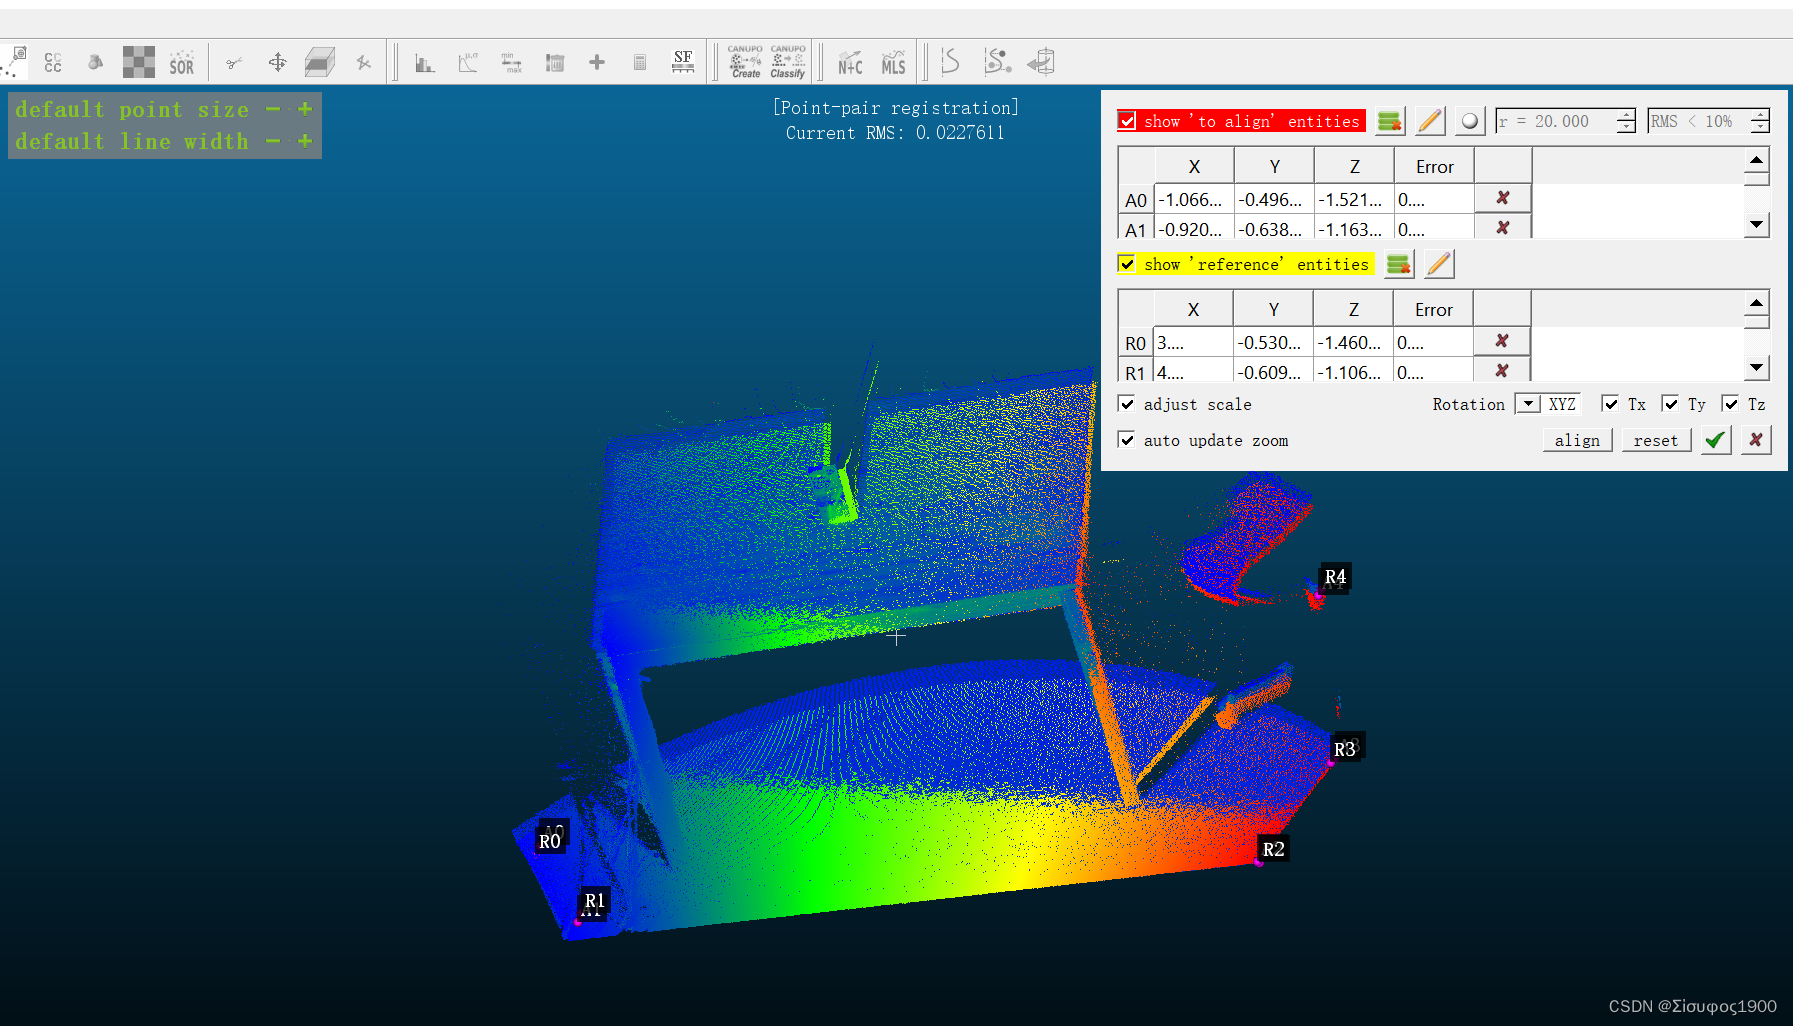Increase the RMS < 10% spinner value
1793x1026 pixels.
point(1760,114)
